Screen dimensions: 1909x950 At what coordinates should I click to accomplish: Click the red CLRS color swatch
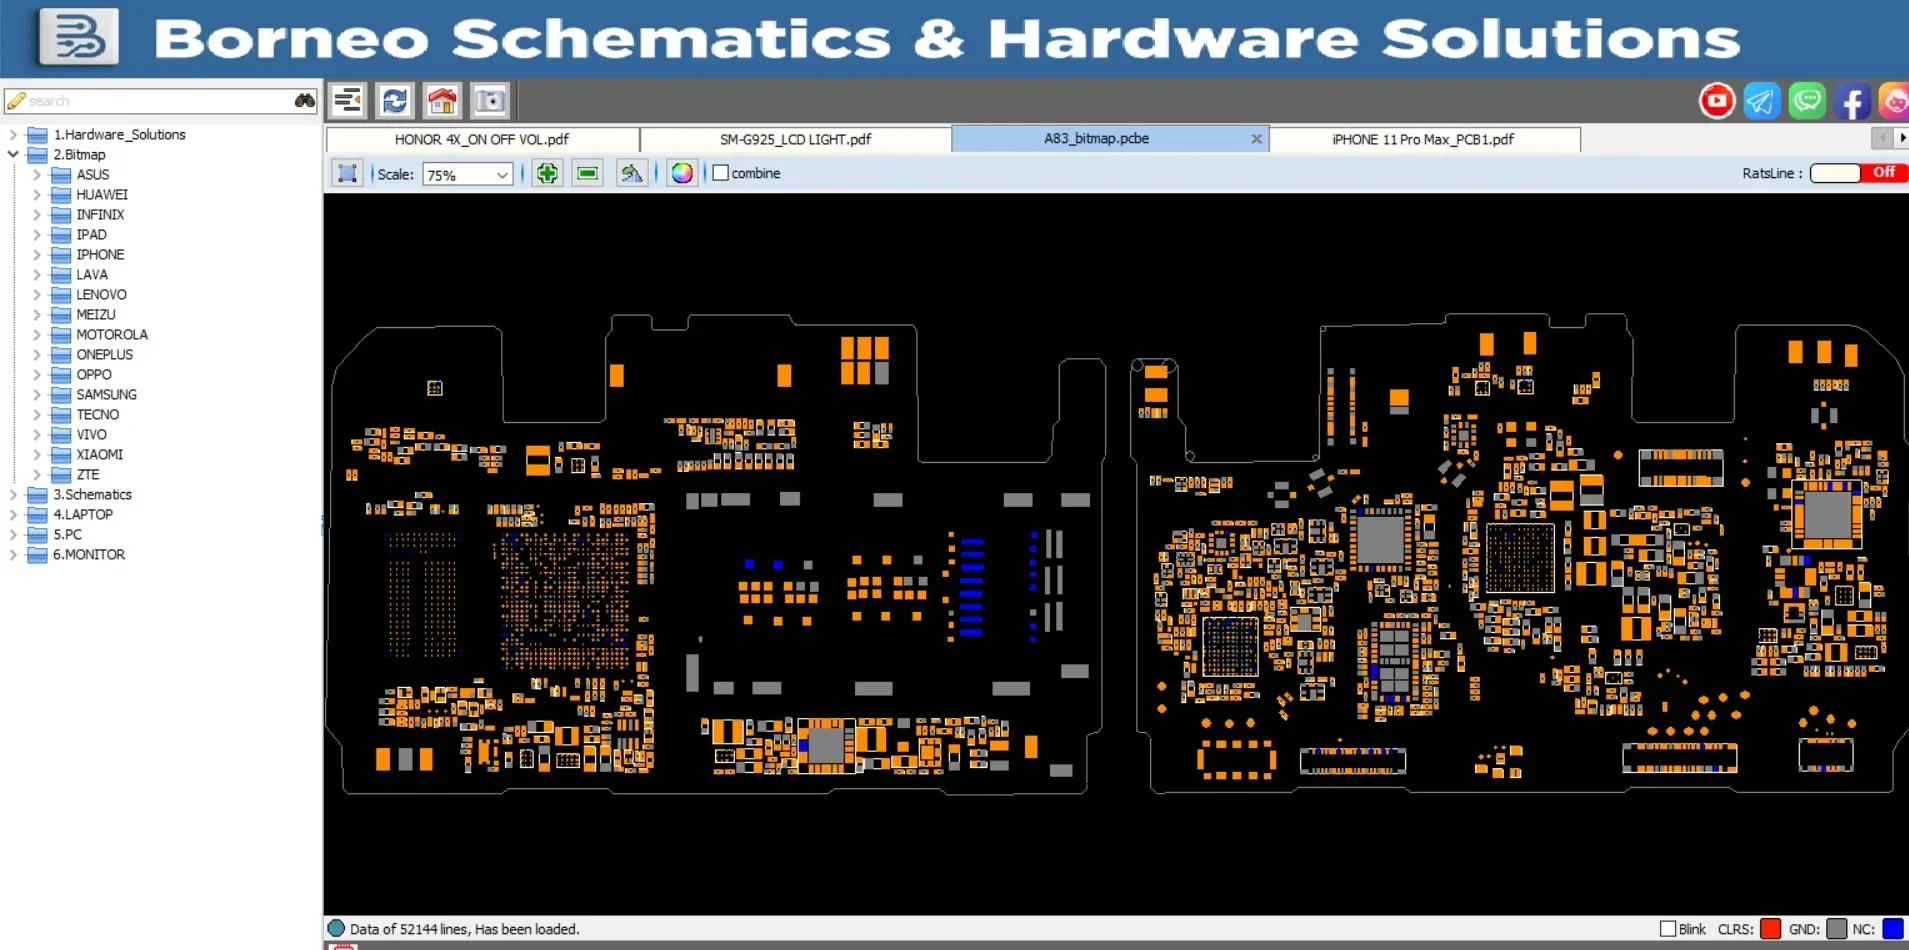pos(1770,929)
